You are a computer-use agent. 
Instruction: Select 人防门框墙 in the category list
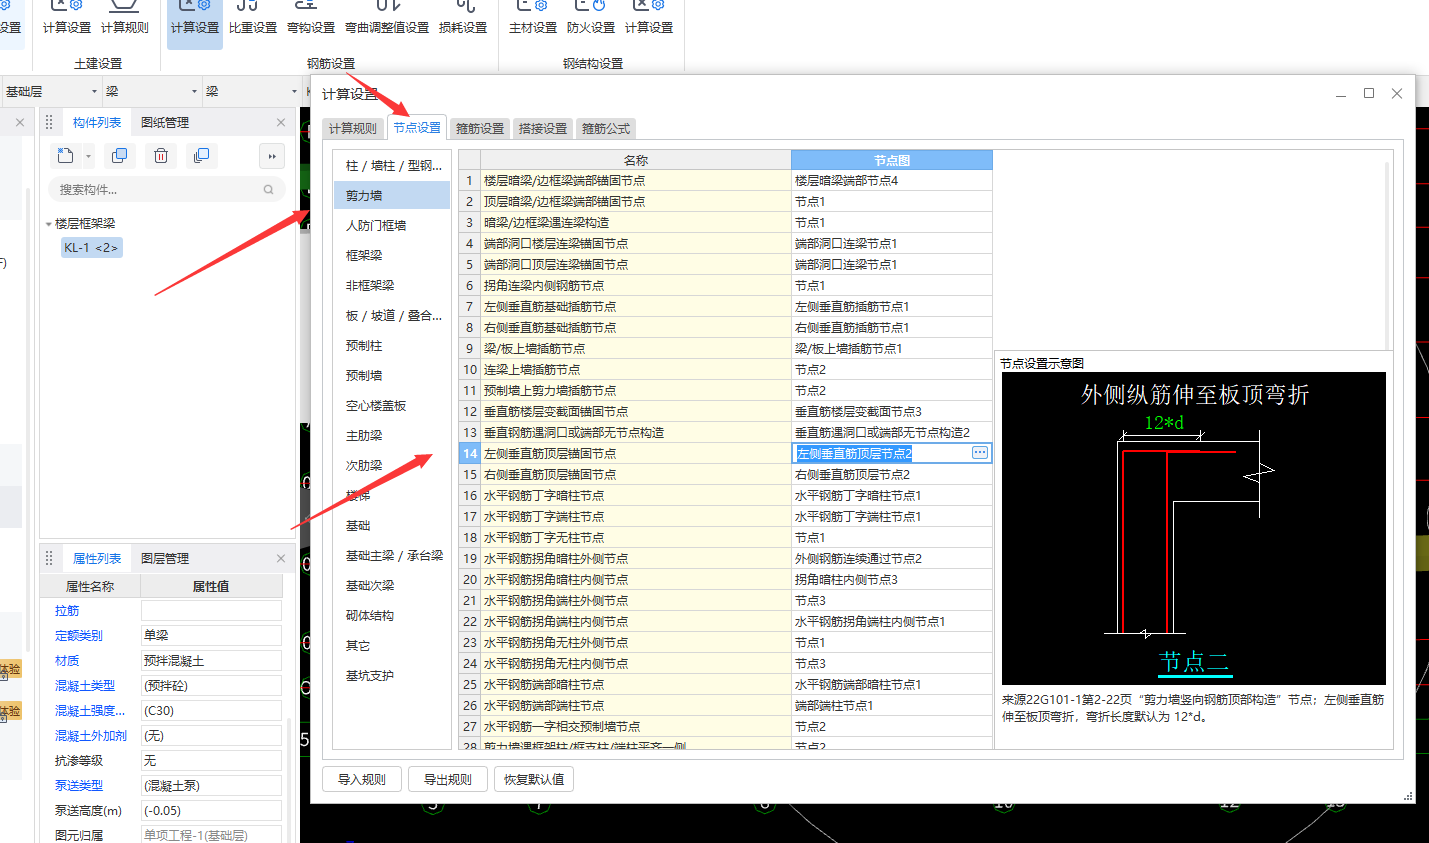(393, 225)
